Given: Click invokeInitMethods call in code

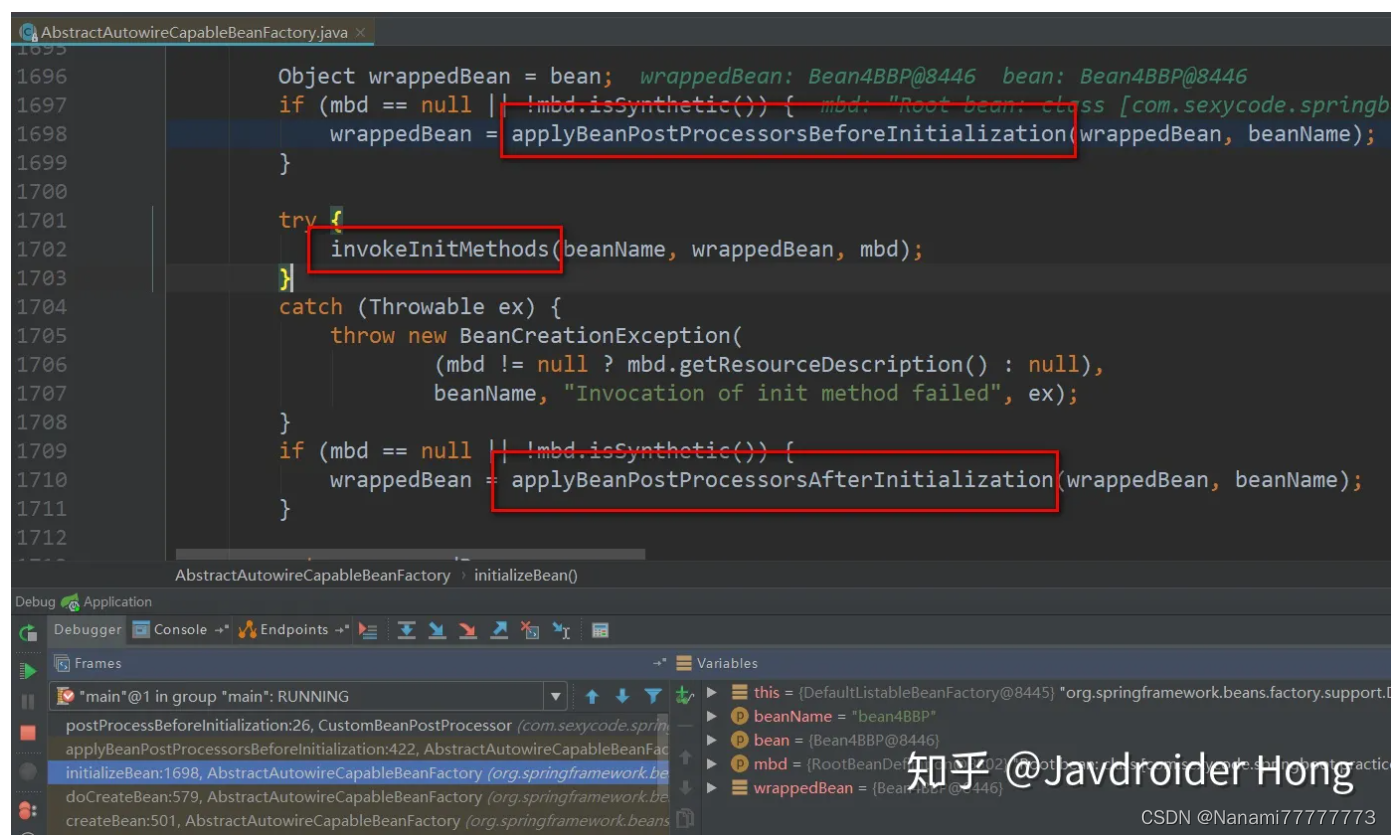Looking at the screenshot, I should coord(440,249).
